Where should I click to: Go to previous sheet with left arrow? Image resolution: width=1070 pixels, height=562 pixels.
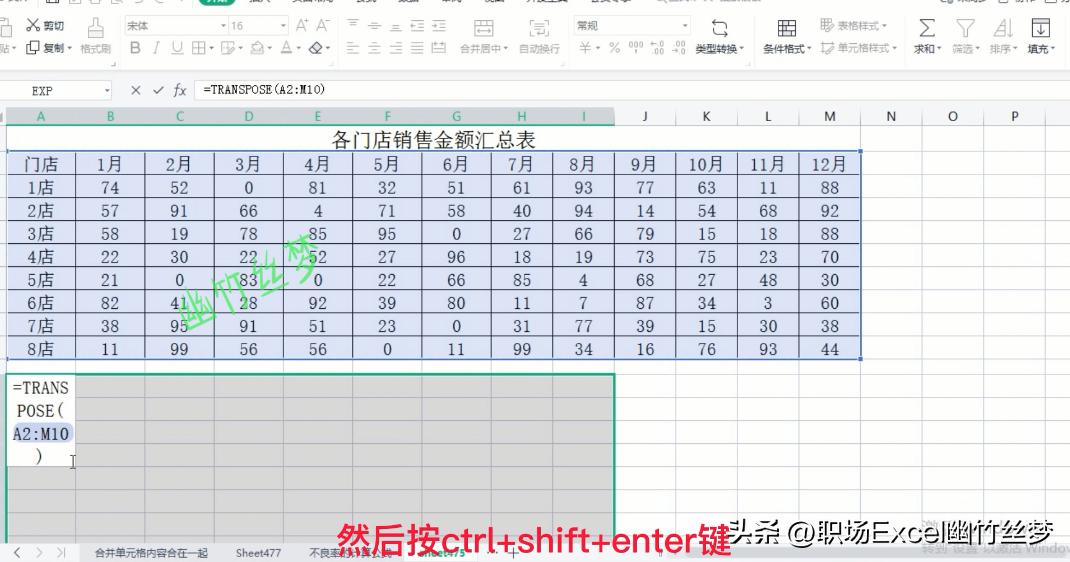pyautogui.click(x=17, y=552)
